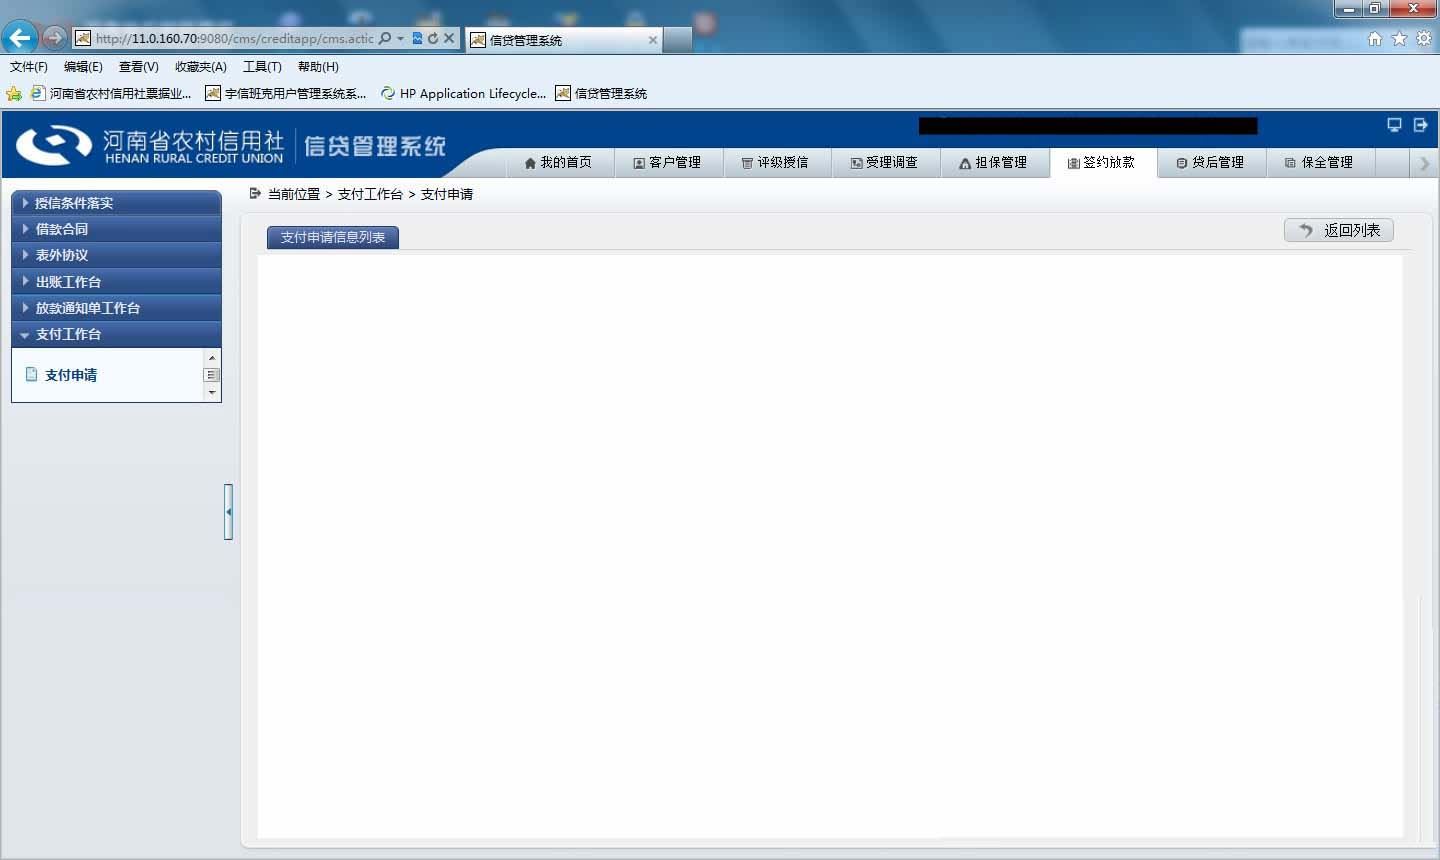
Task: Click the monitor icon in system header
Action: [x=1394, y=125]
